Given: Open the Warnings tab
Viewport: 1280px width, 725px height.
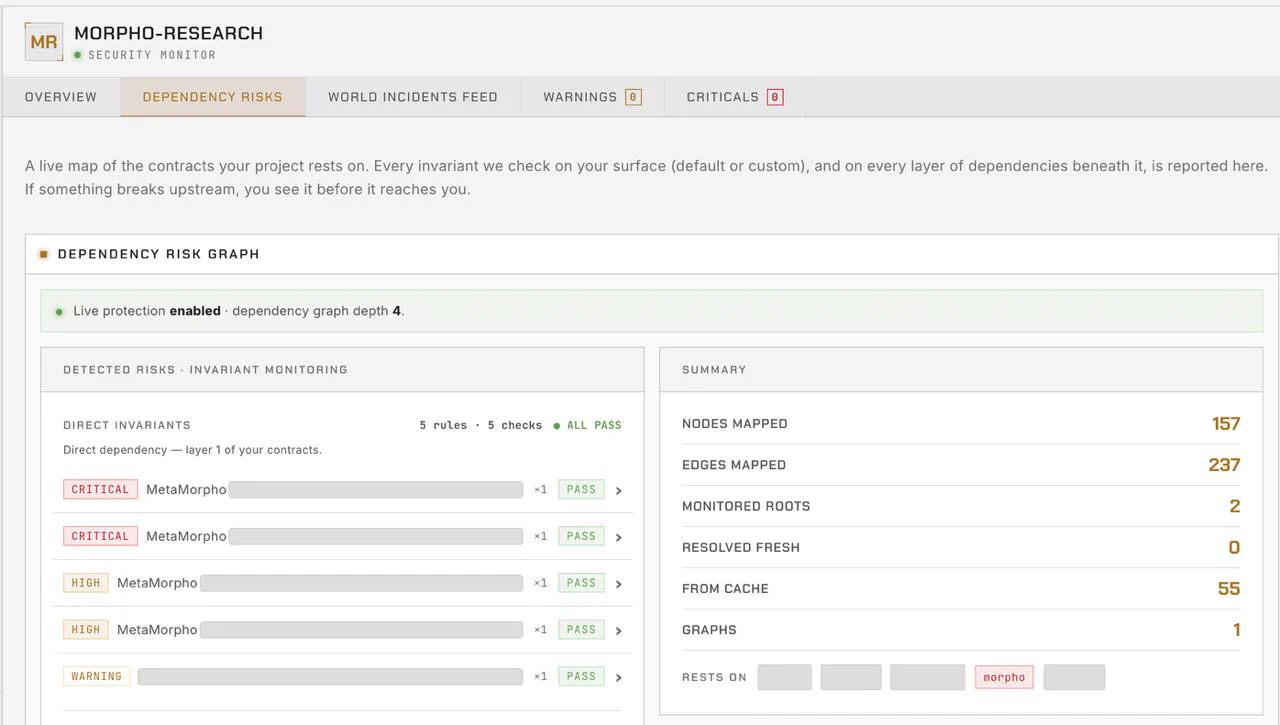Looking at the screenshot, I should (592, 97).
